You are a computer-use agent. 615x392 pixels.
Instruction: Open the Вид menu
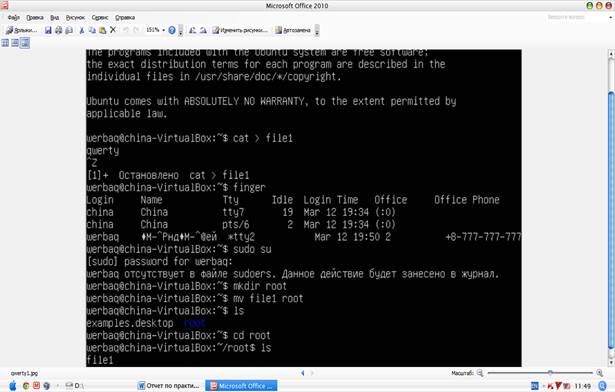pyautogui.click(x=55, y=18)
